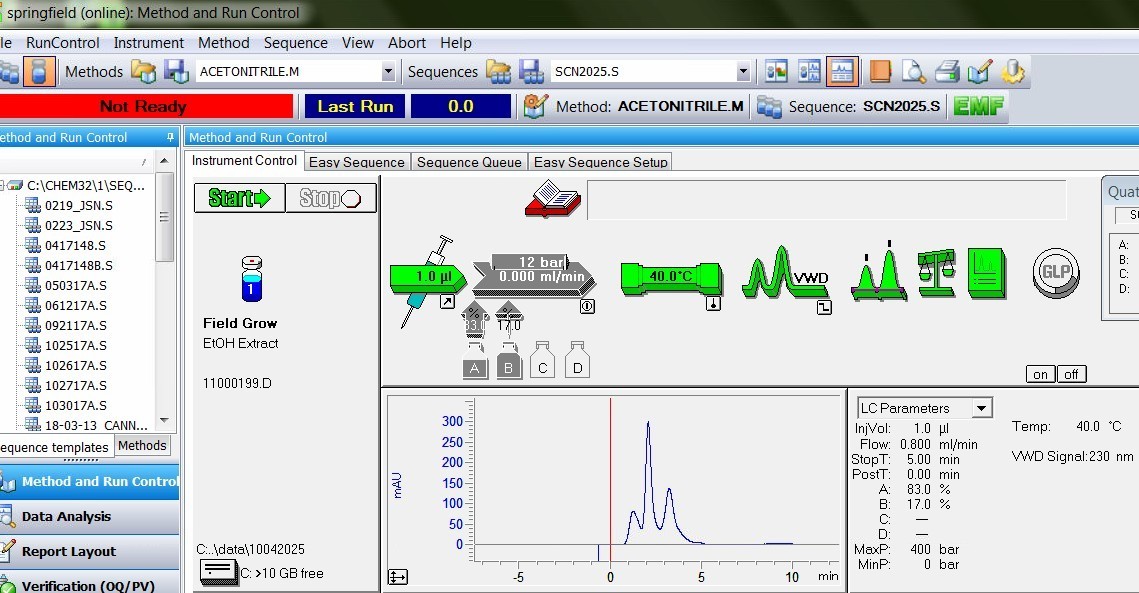Turn the system off
This screenshot has width=1139, height=593.
tap(1071, 374)
